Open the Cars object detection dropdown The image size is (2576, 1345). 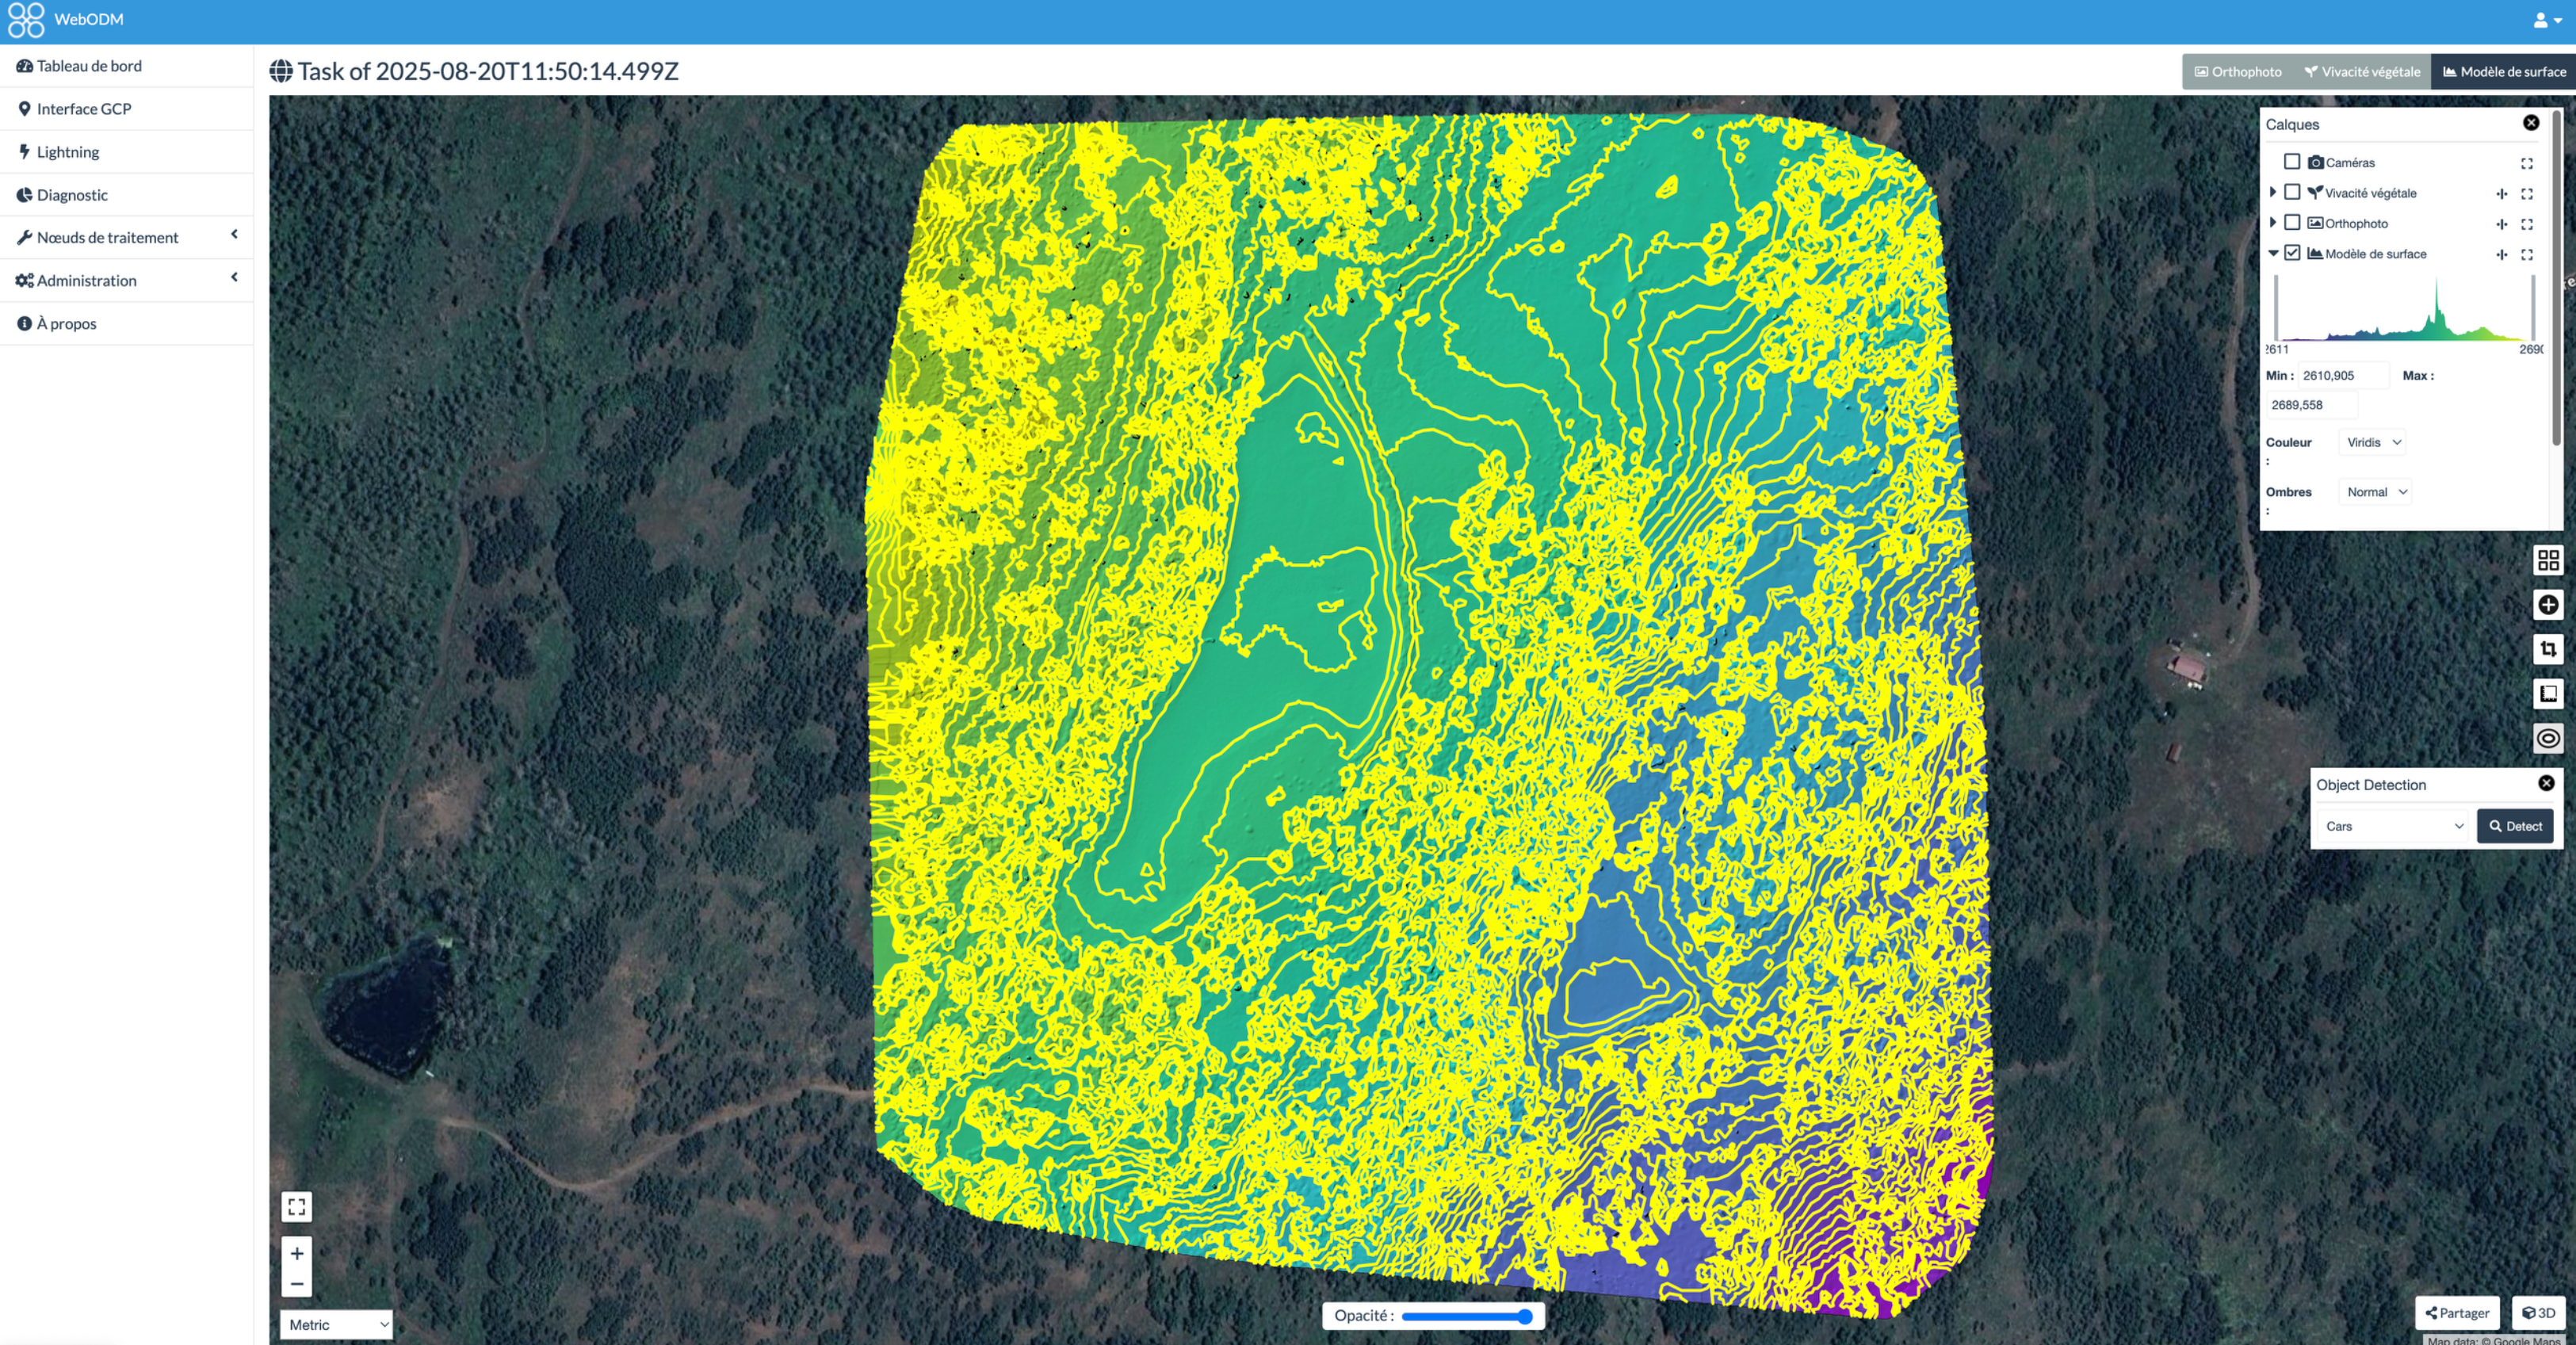[2392, 826]
